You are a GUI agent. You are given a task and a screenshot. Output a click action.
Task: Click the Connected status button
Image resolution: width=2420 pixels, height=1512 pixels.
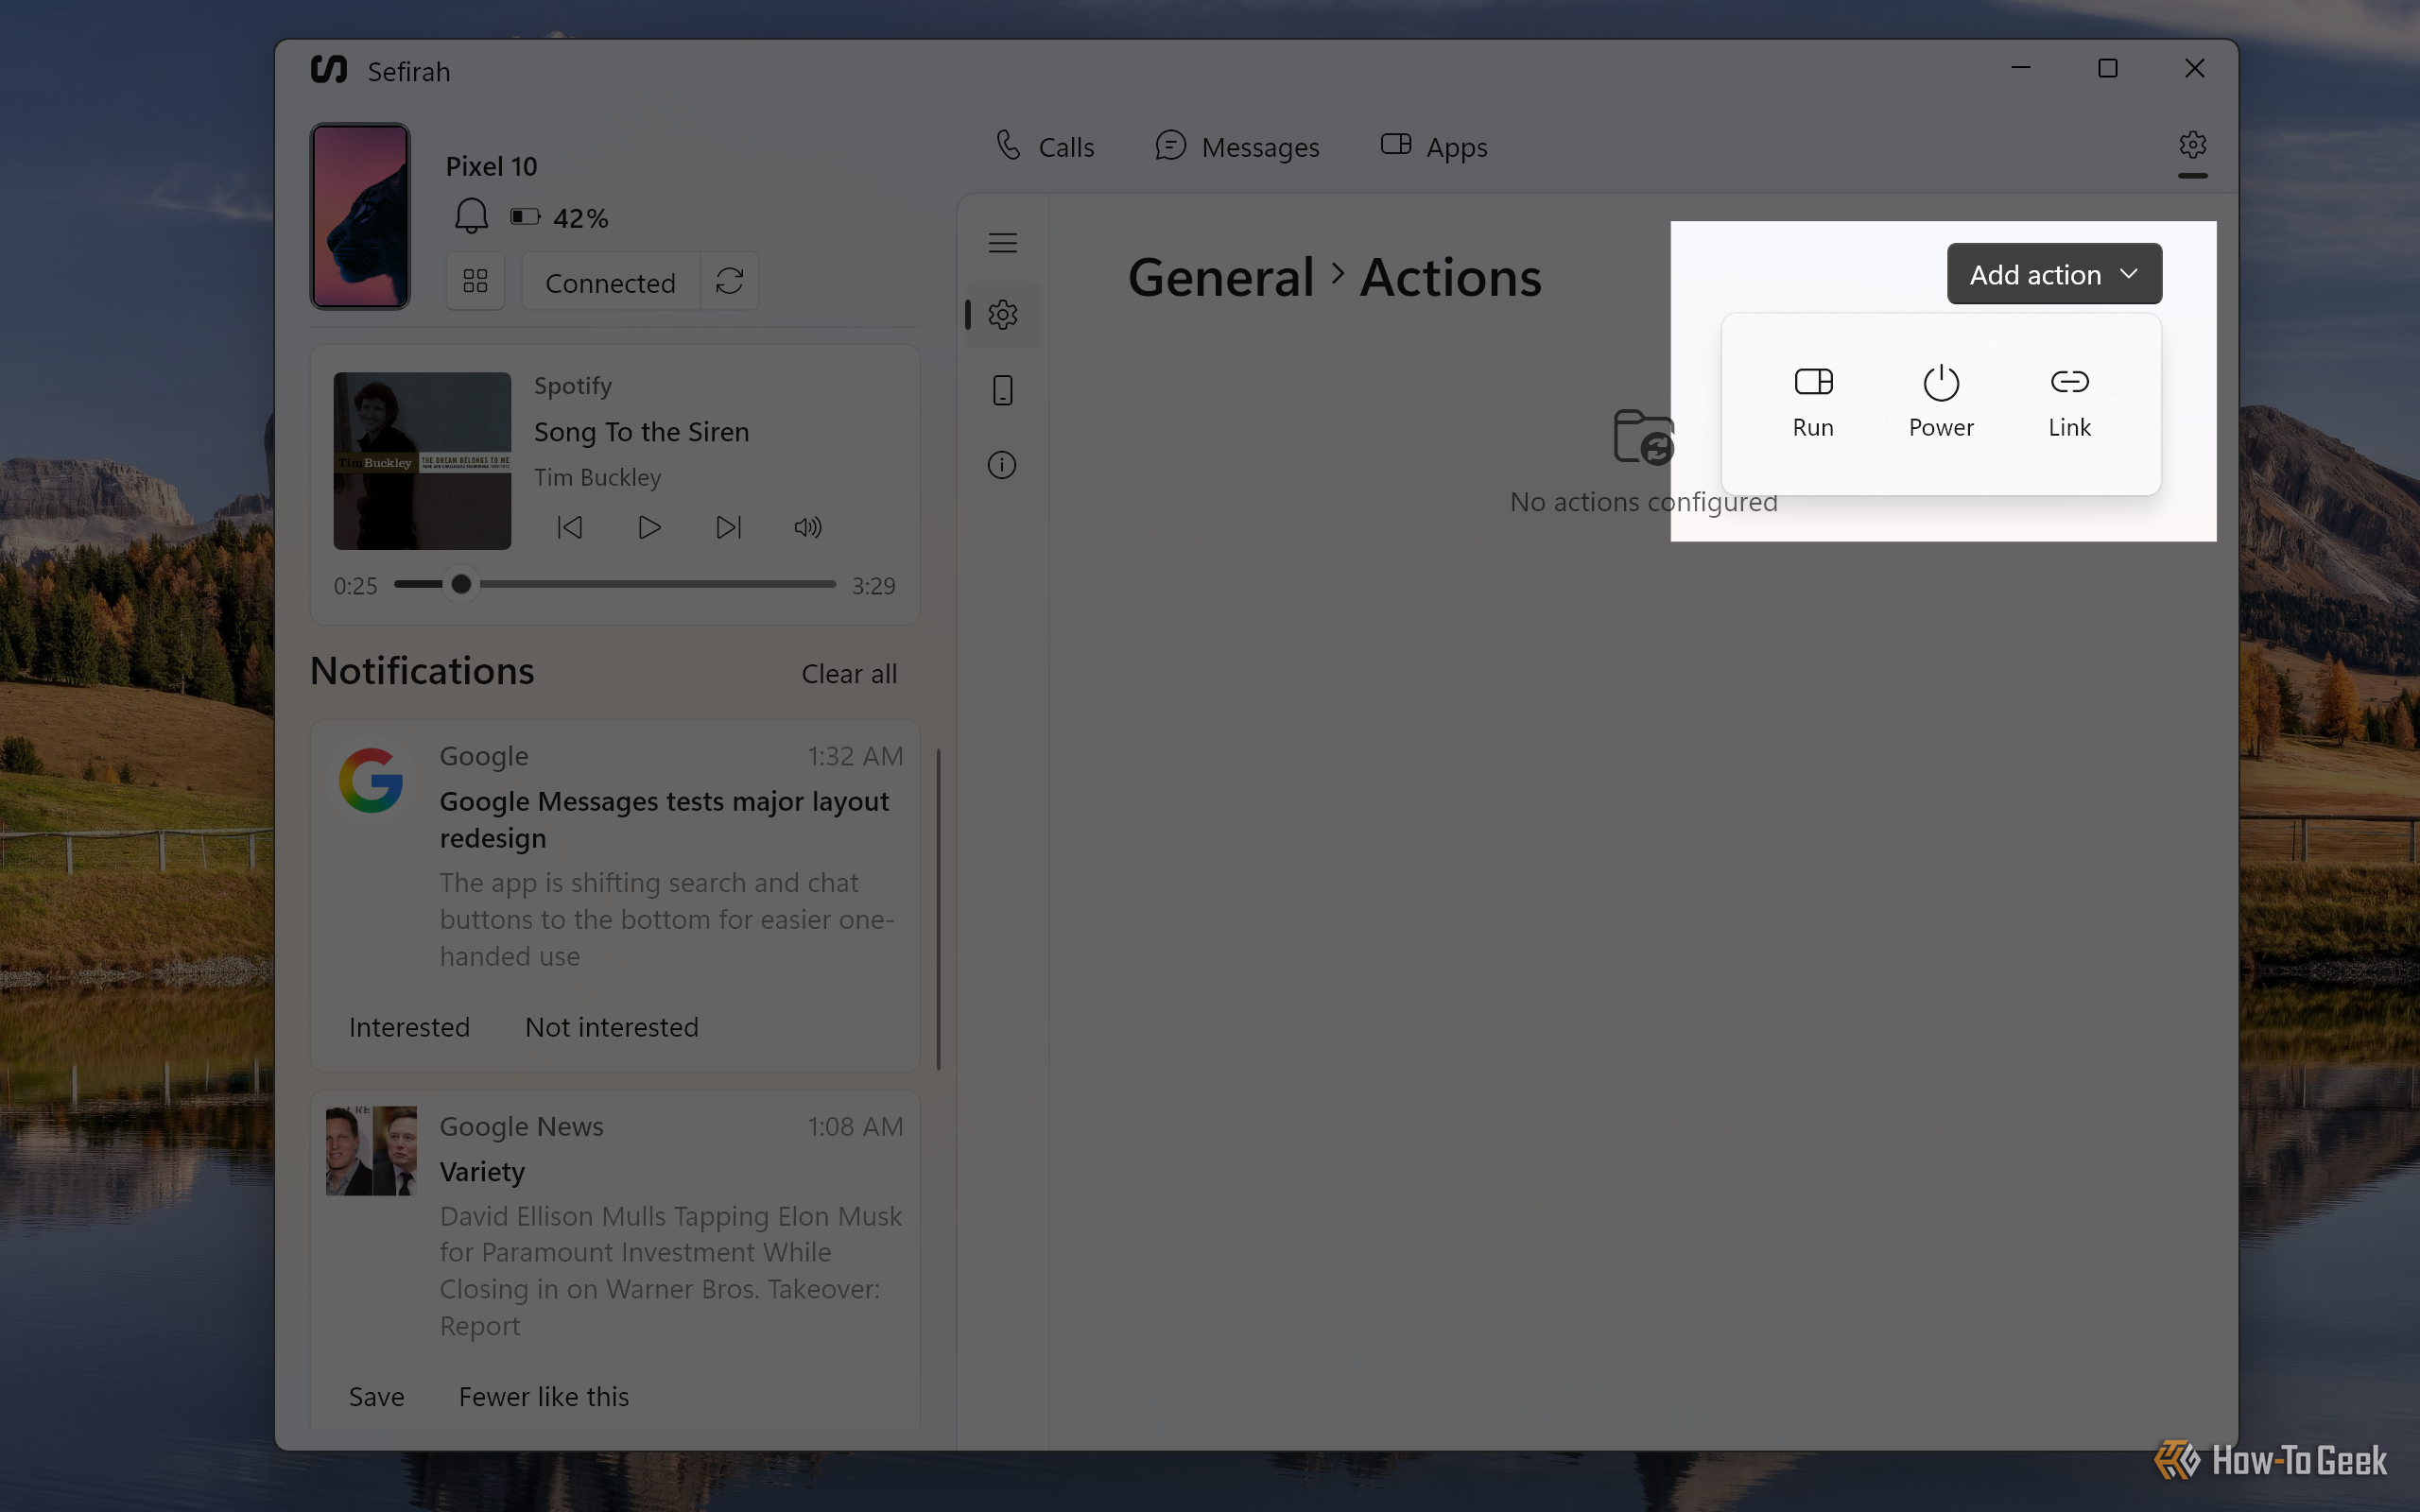(x=610, y=282)
